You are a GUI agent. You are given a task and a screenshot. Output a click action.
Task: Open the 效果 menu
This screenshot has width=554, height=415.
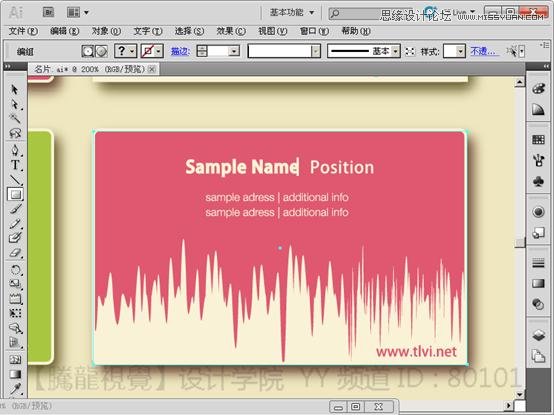click(x=231, y=31)
